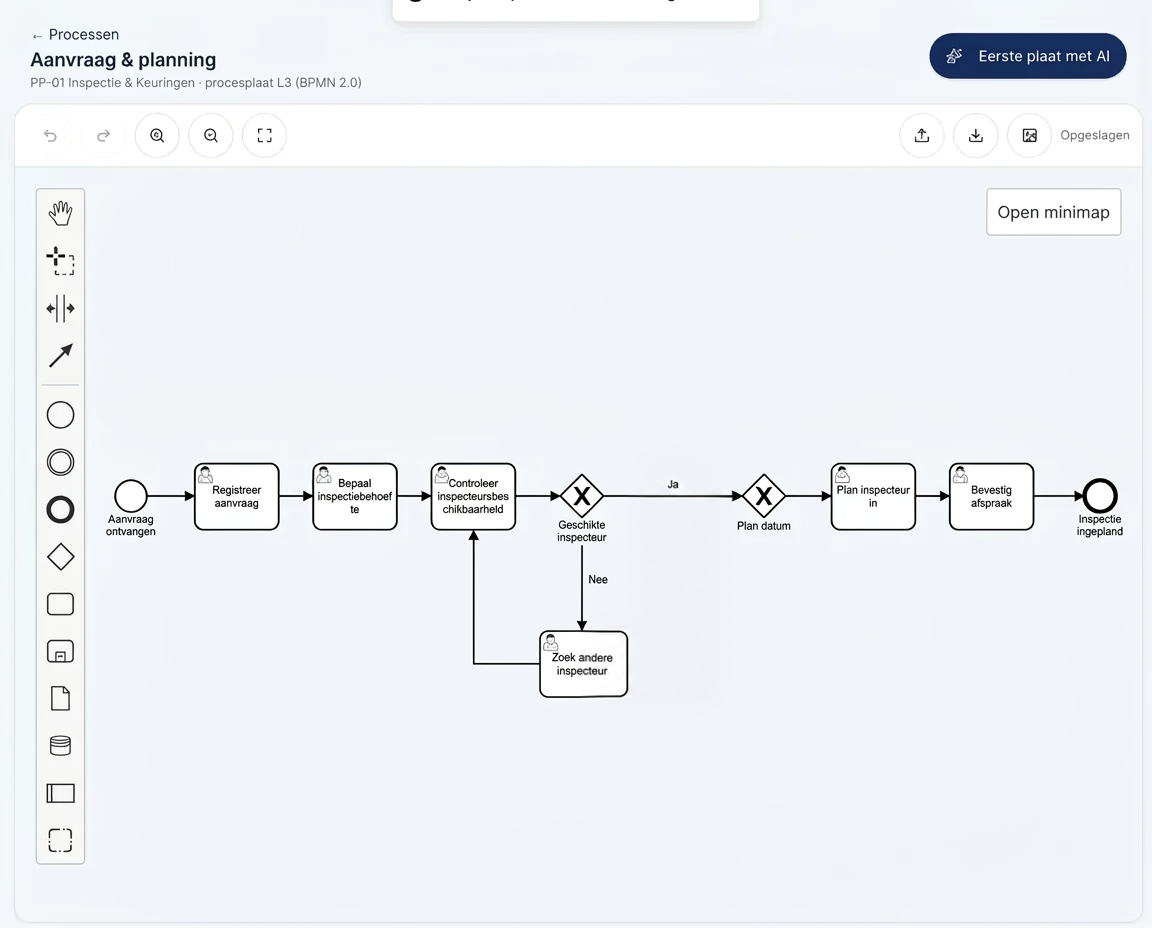Pick the dashed group shape in the palette
This screenshot has height=928, width=1152.
click(x=60, y=841)
